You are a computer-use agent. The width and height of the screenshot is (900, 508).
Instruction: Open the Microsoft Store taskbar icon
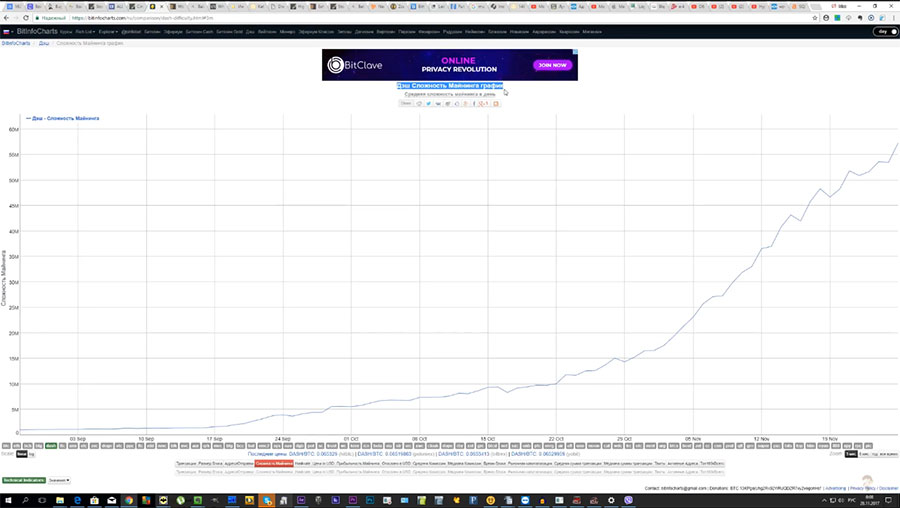[x=94, y=501]
